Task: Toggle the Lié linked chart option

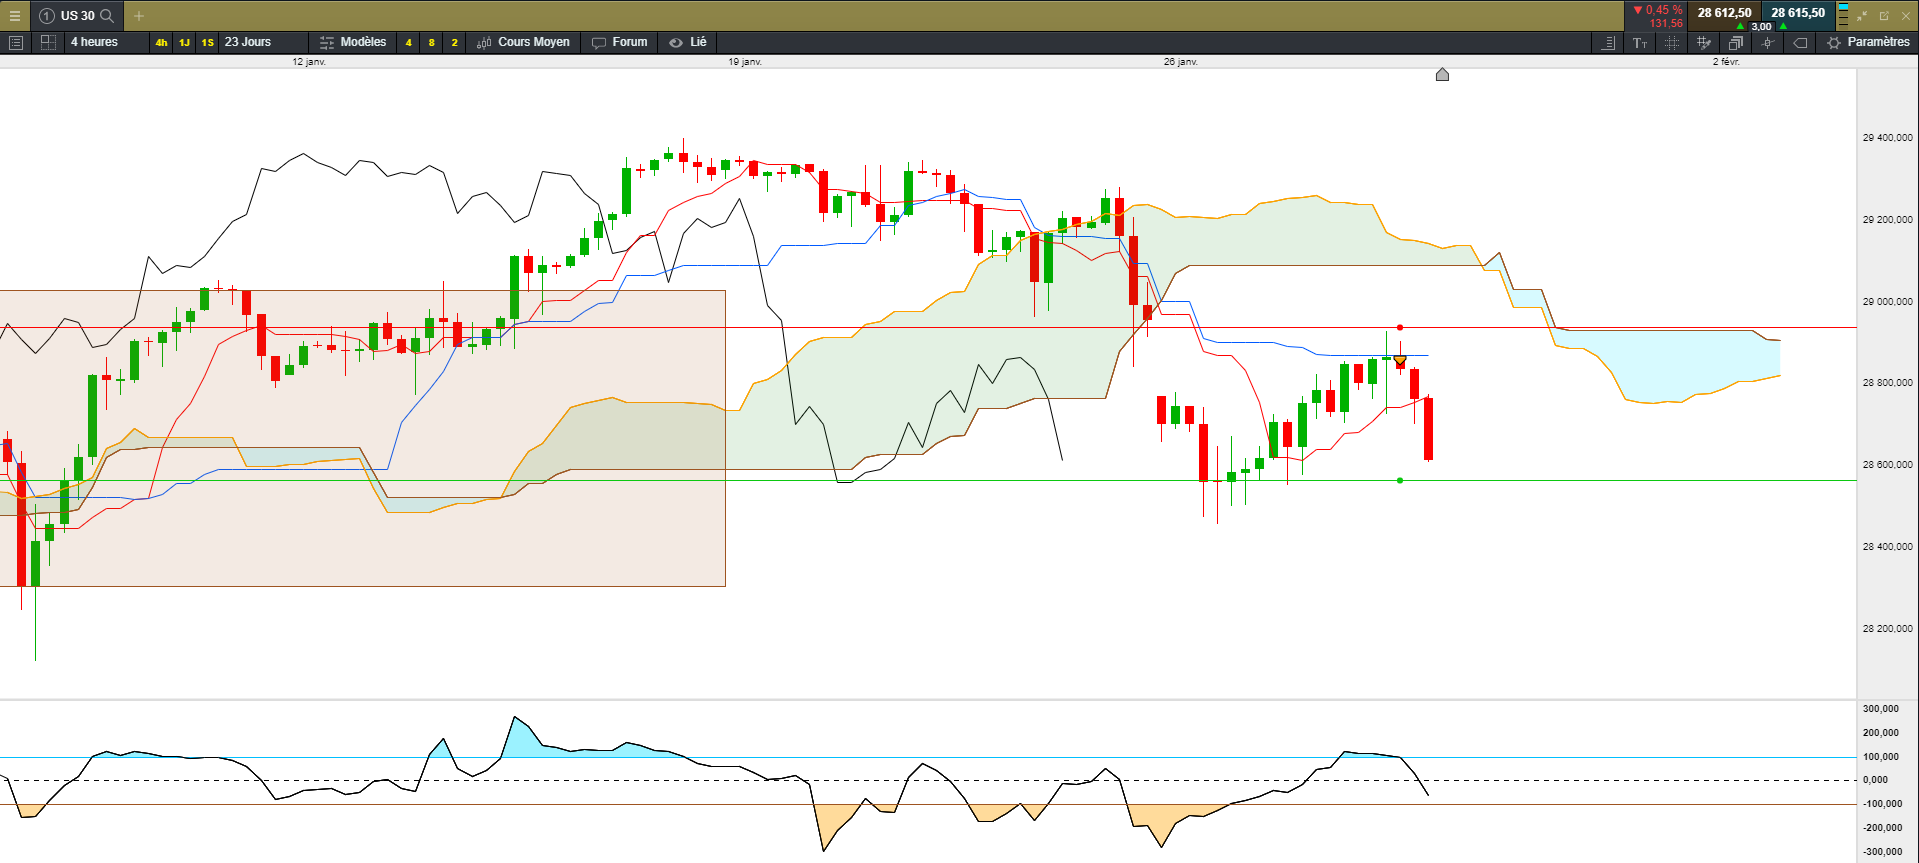Action: coord(688,42)
